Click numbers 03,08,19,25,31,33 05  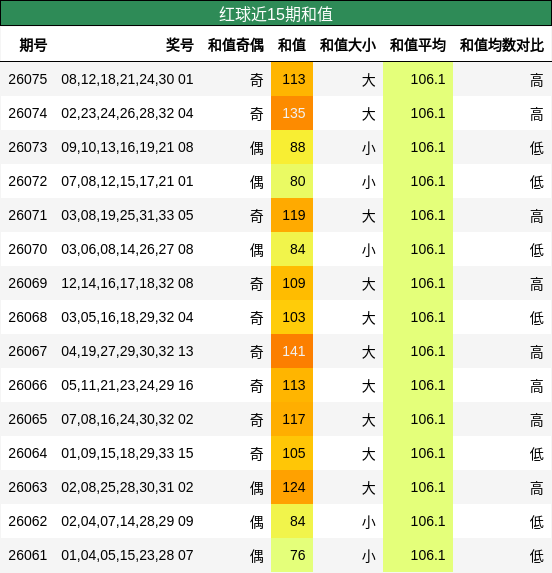click(127, 215)
